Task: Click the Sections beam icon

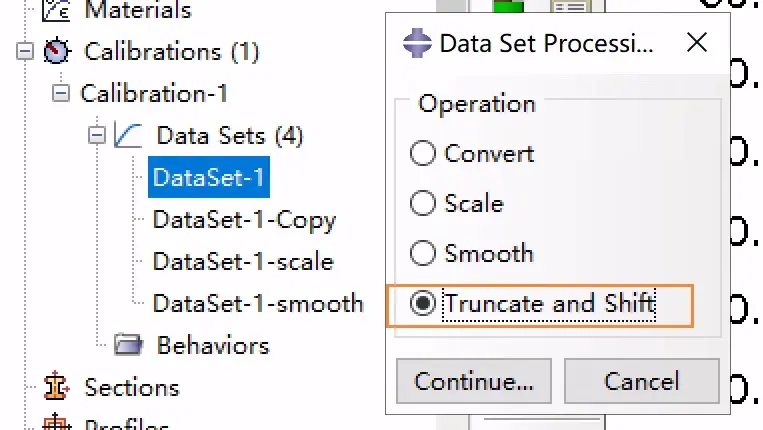Action: tap(56, 386)
